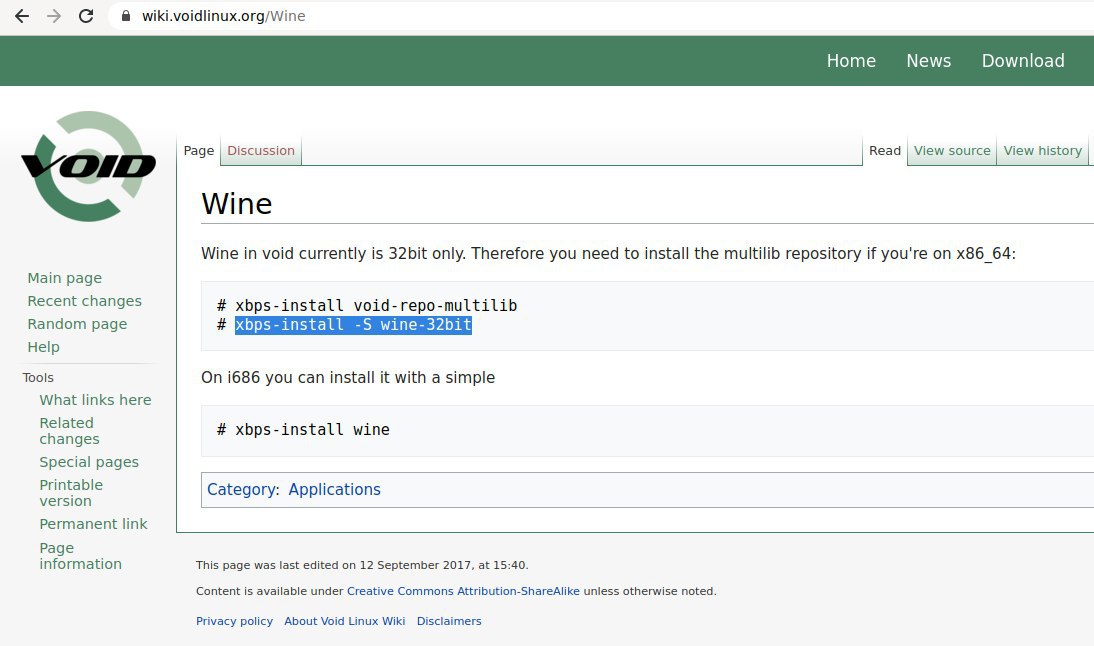Open Special pages link

coord(89,462)
